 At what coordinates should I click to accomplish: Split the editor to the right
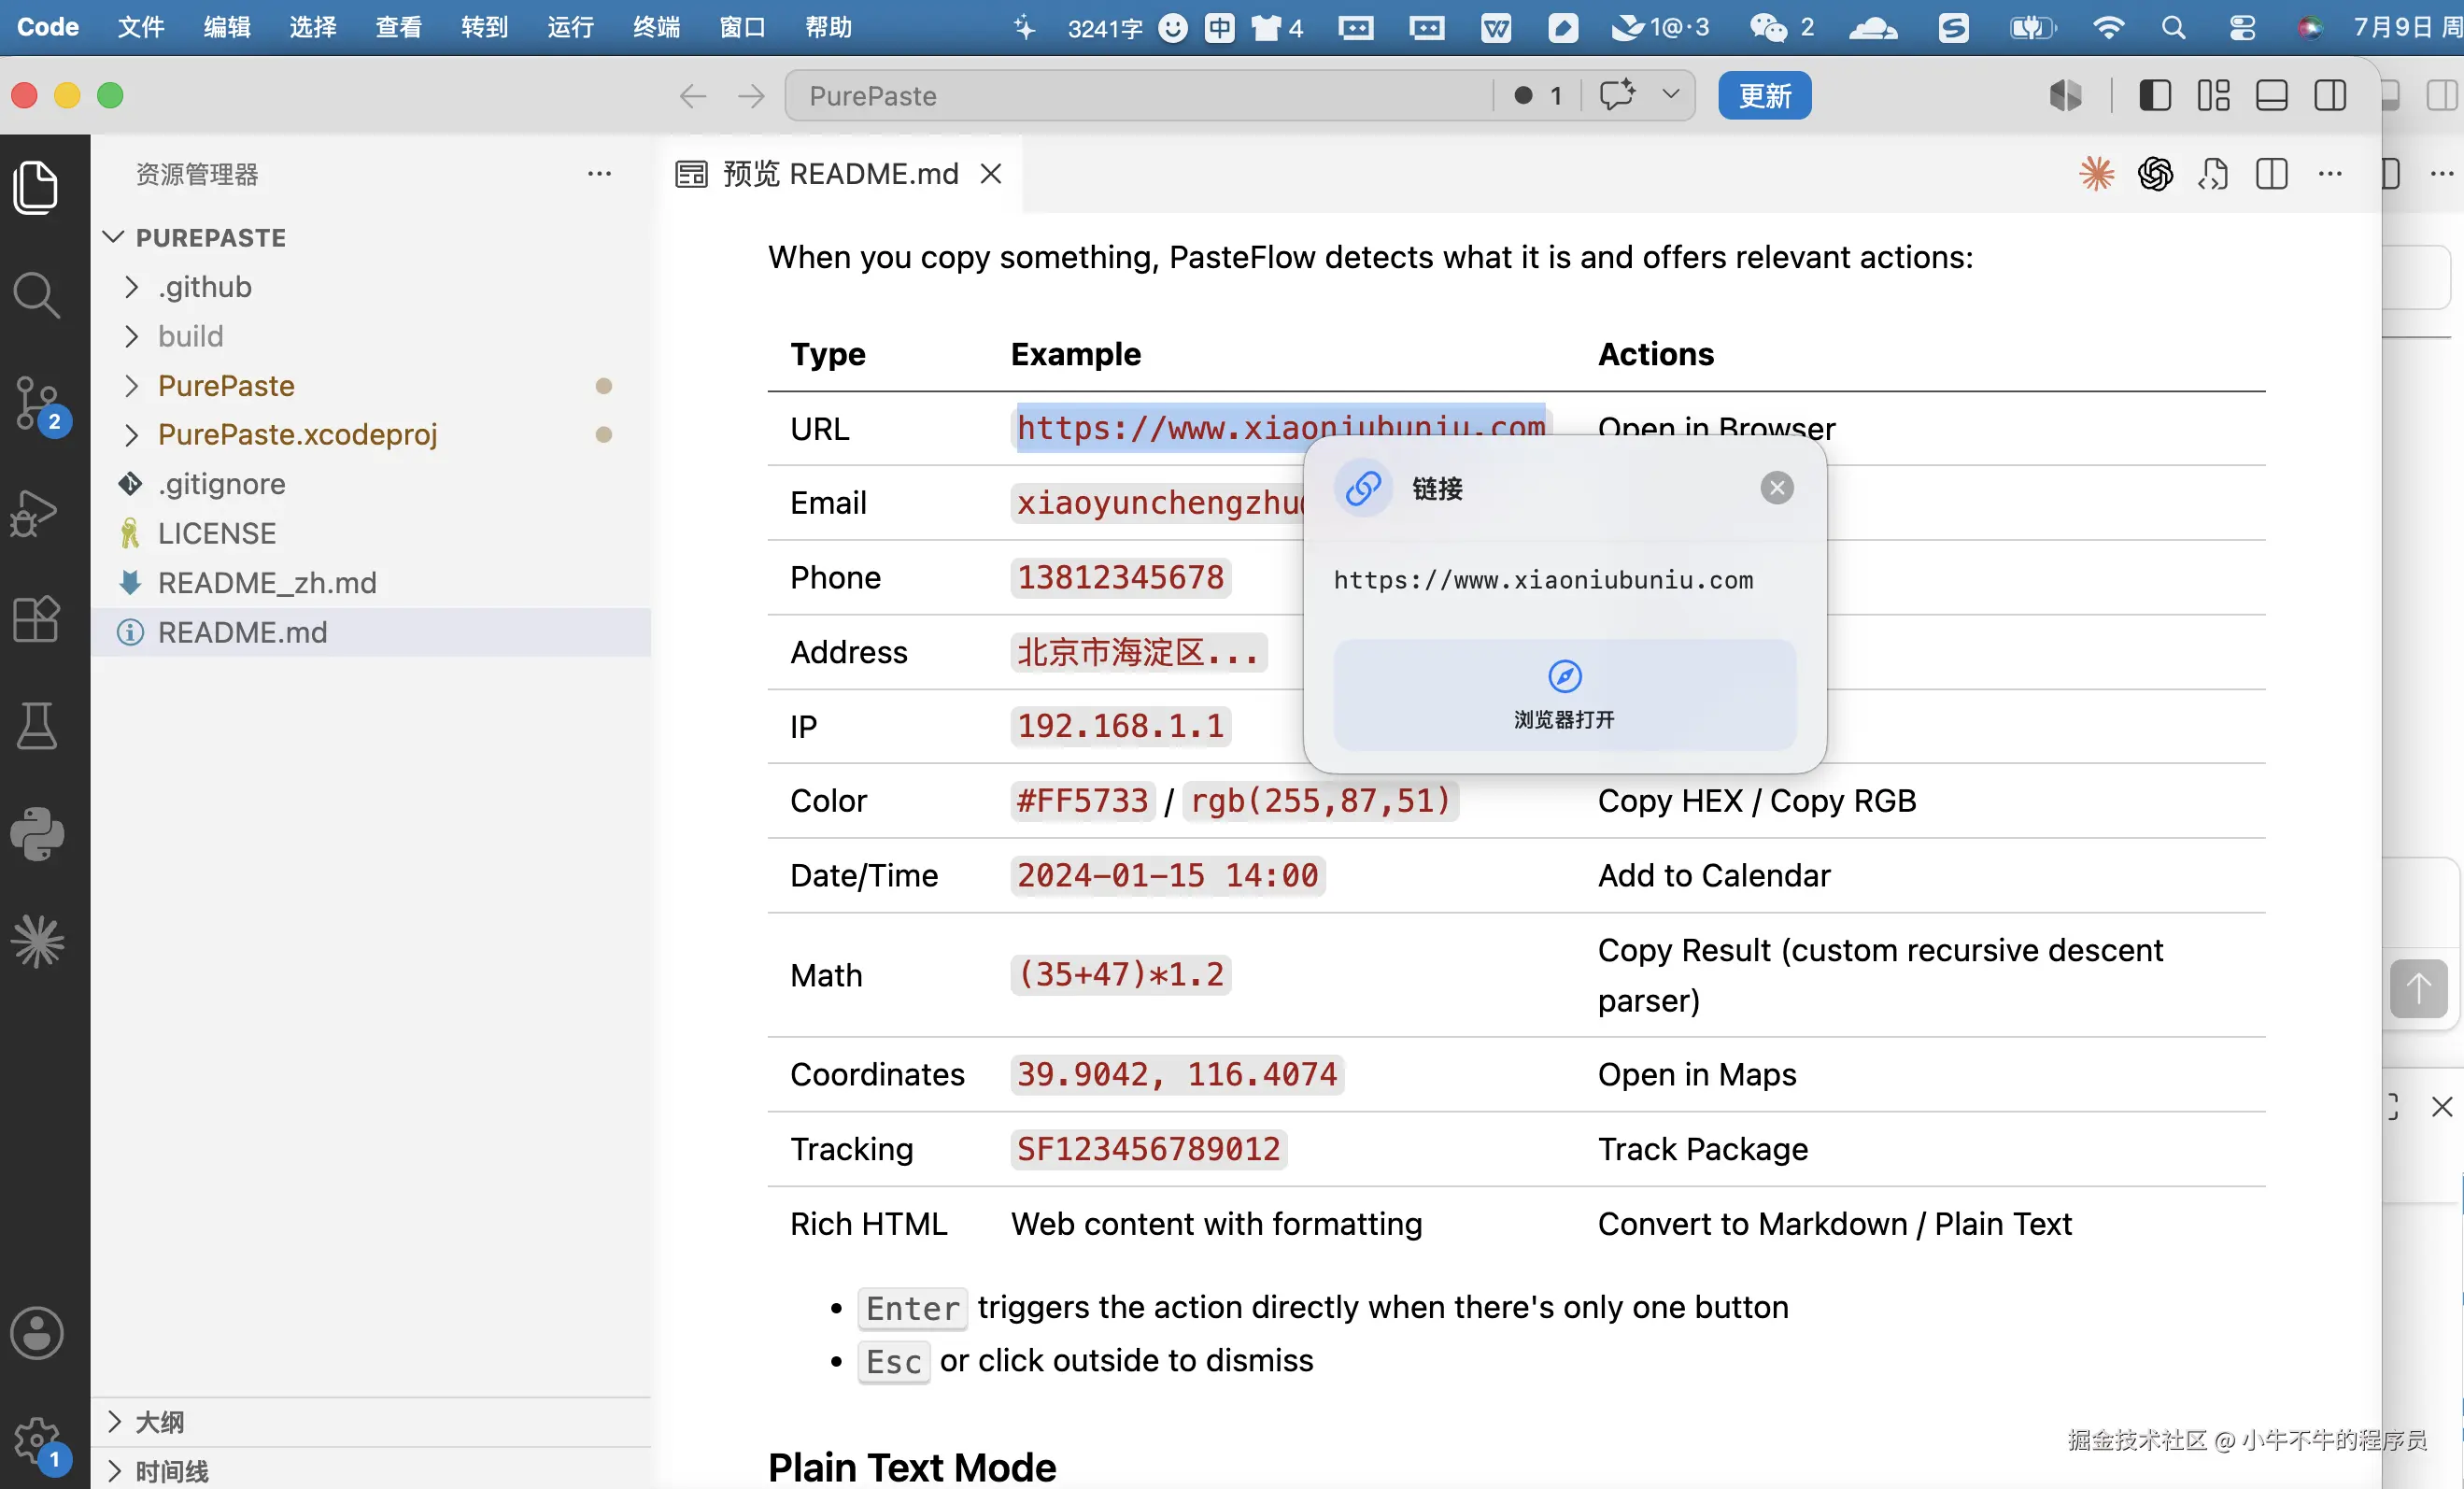click(x=2271, y=174)
